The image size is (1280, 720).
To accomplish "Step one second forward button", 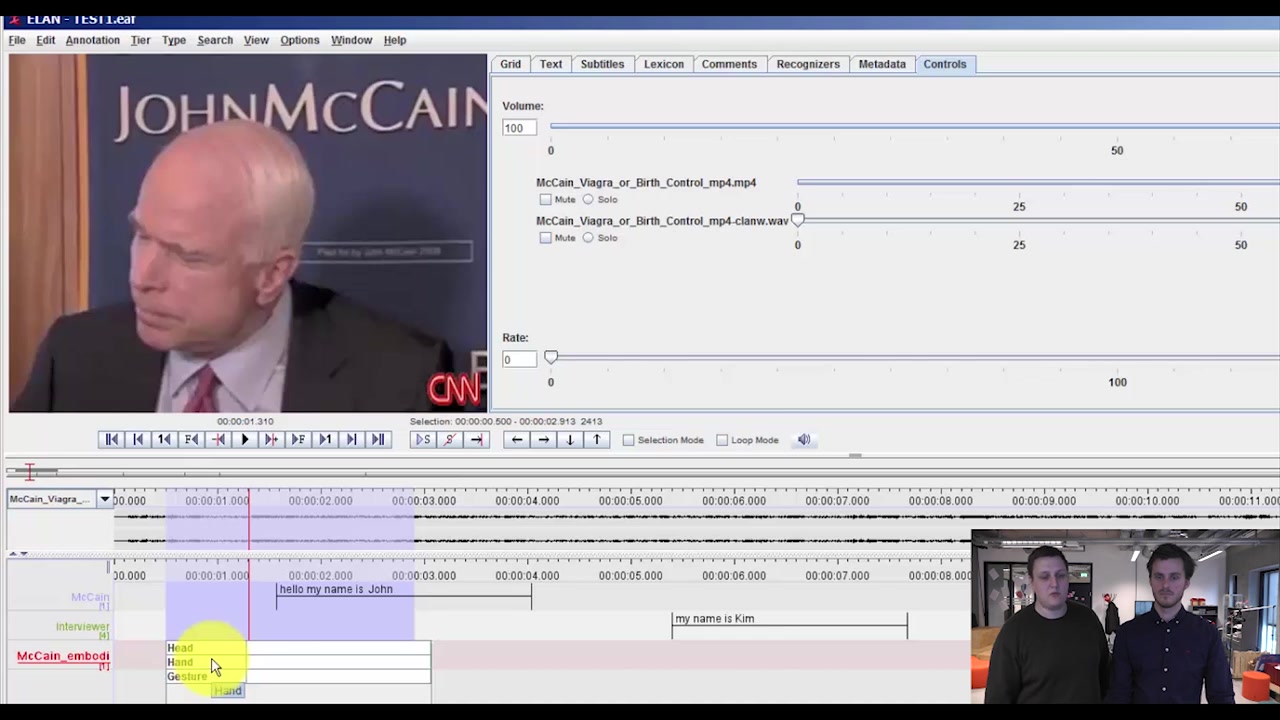I will 325,440.
